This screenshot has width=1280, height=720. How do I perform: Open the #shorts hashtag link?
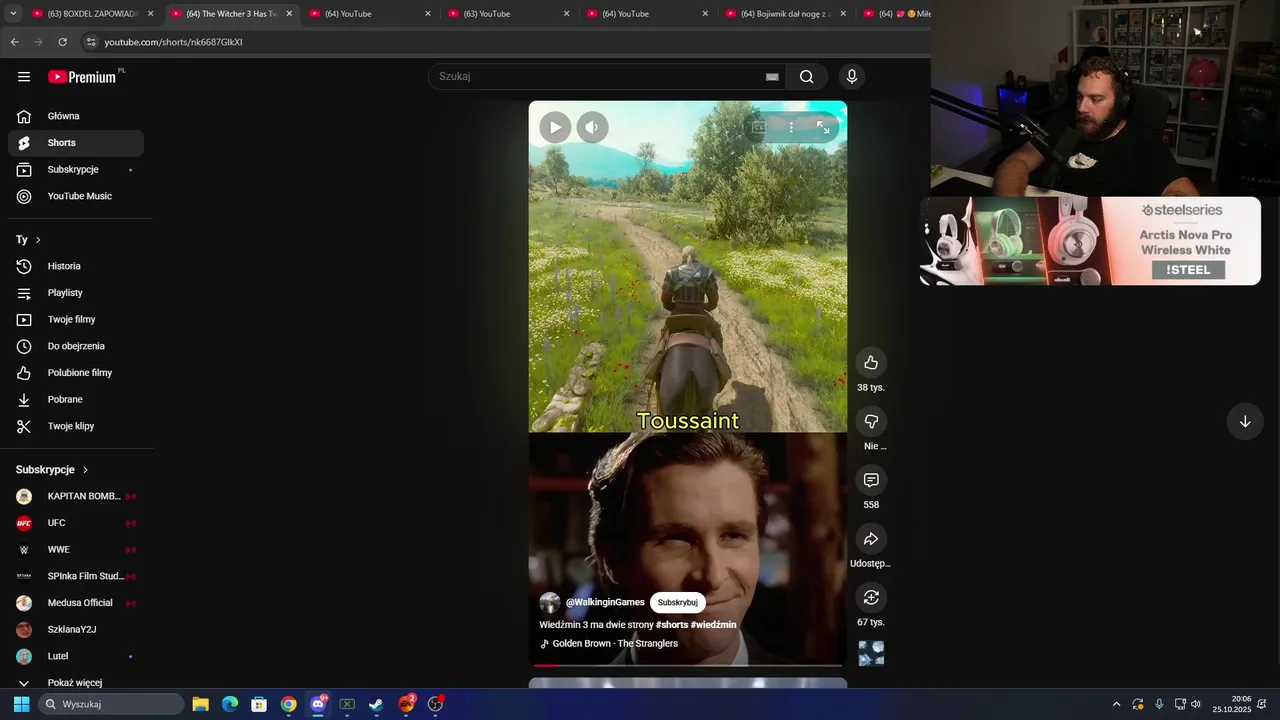672,625
